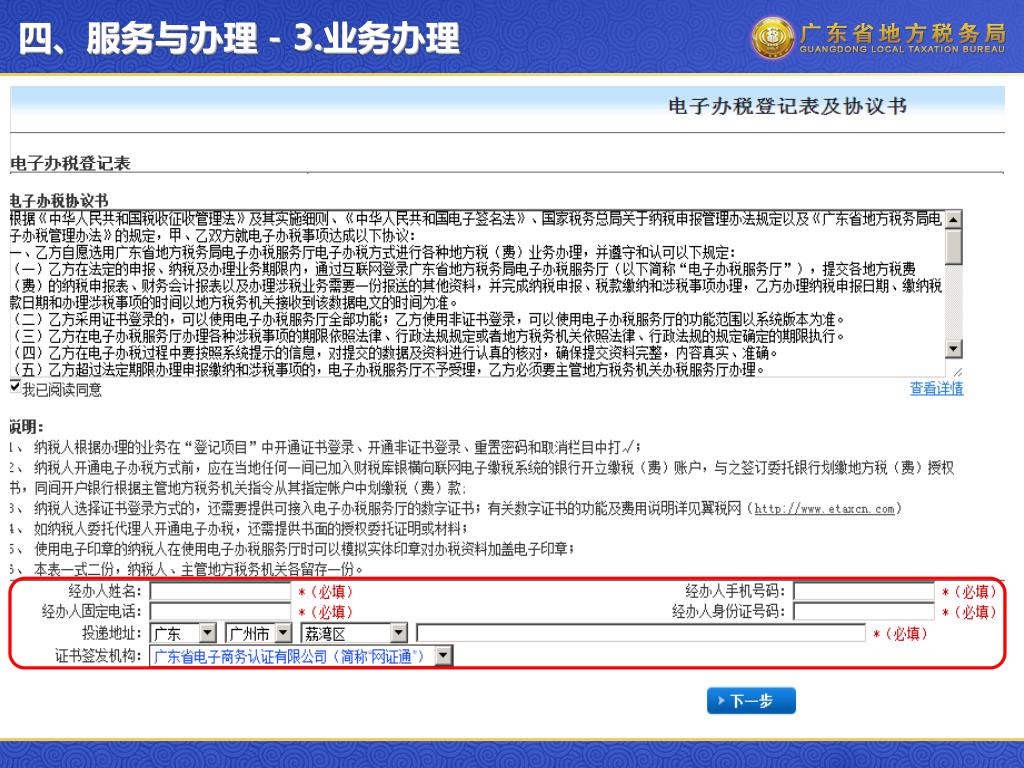Click the 电子办税协议书 agreement text area
Viewport: 1024px width, 768px height.
click(x=477, y=293)
